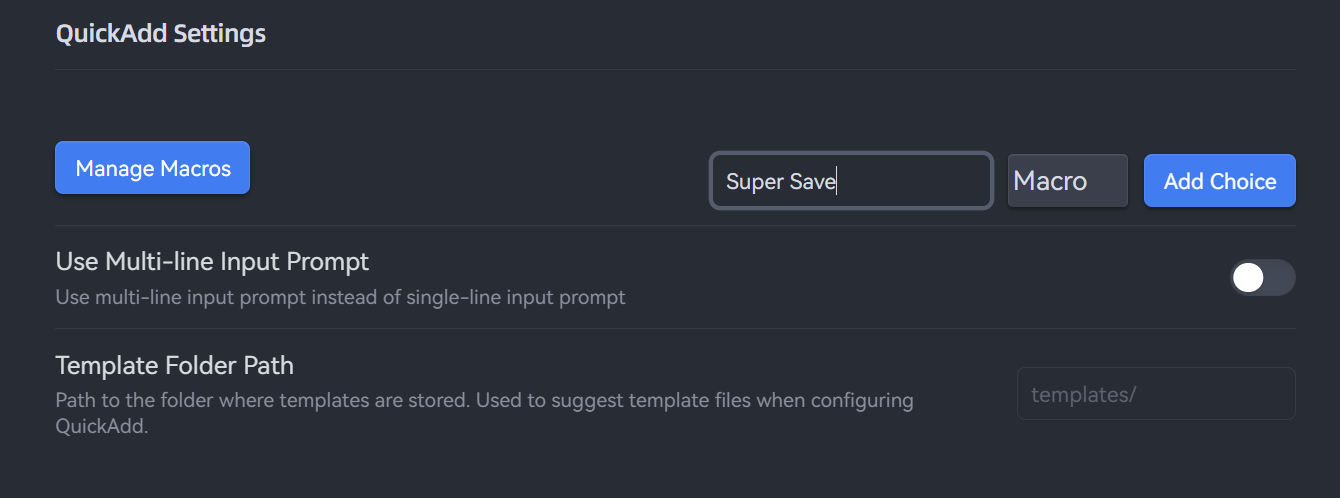Click the QuickAdd Settings heading
Image resolution: width=1340 pixels, height=498 pixels.
click(x=161, y=33)
